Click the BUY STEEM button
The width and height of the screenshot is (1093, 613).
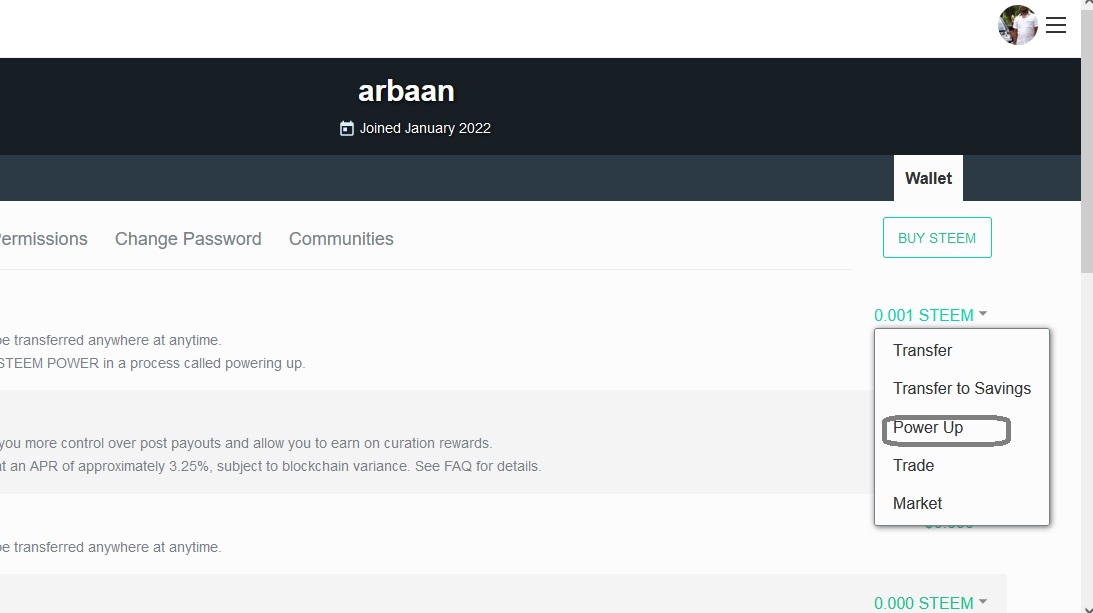[x=937, y=238]
